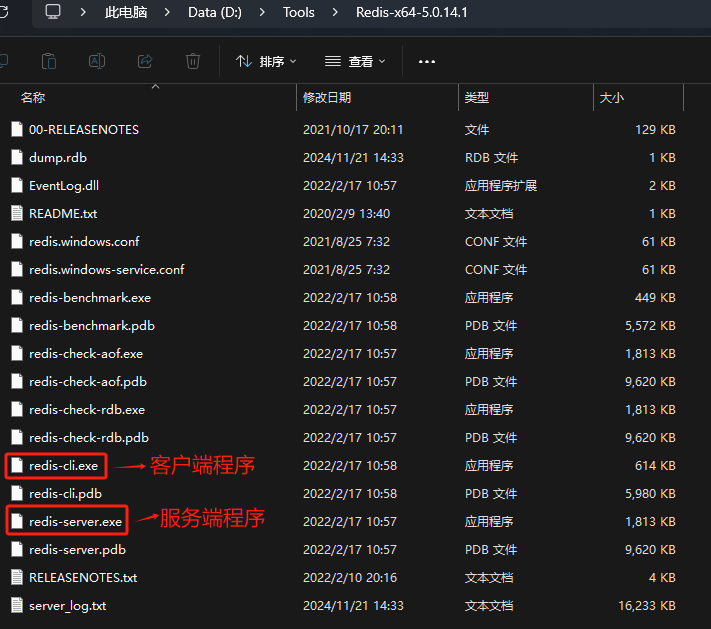Select the redis-check-aof.pdb file icon
Screen dimensions: 711x629
[x=17, y=381]
